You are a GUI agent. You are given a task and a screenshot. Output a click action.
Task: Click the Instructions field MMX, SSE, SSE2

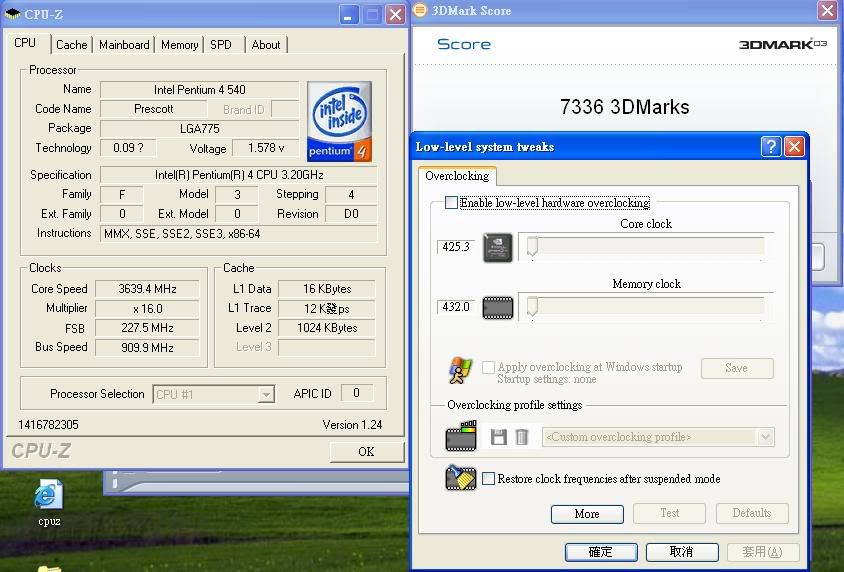click(239, 234)
